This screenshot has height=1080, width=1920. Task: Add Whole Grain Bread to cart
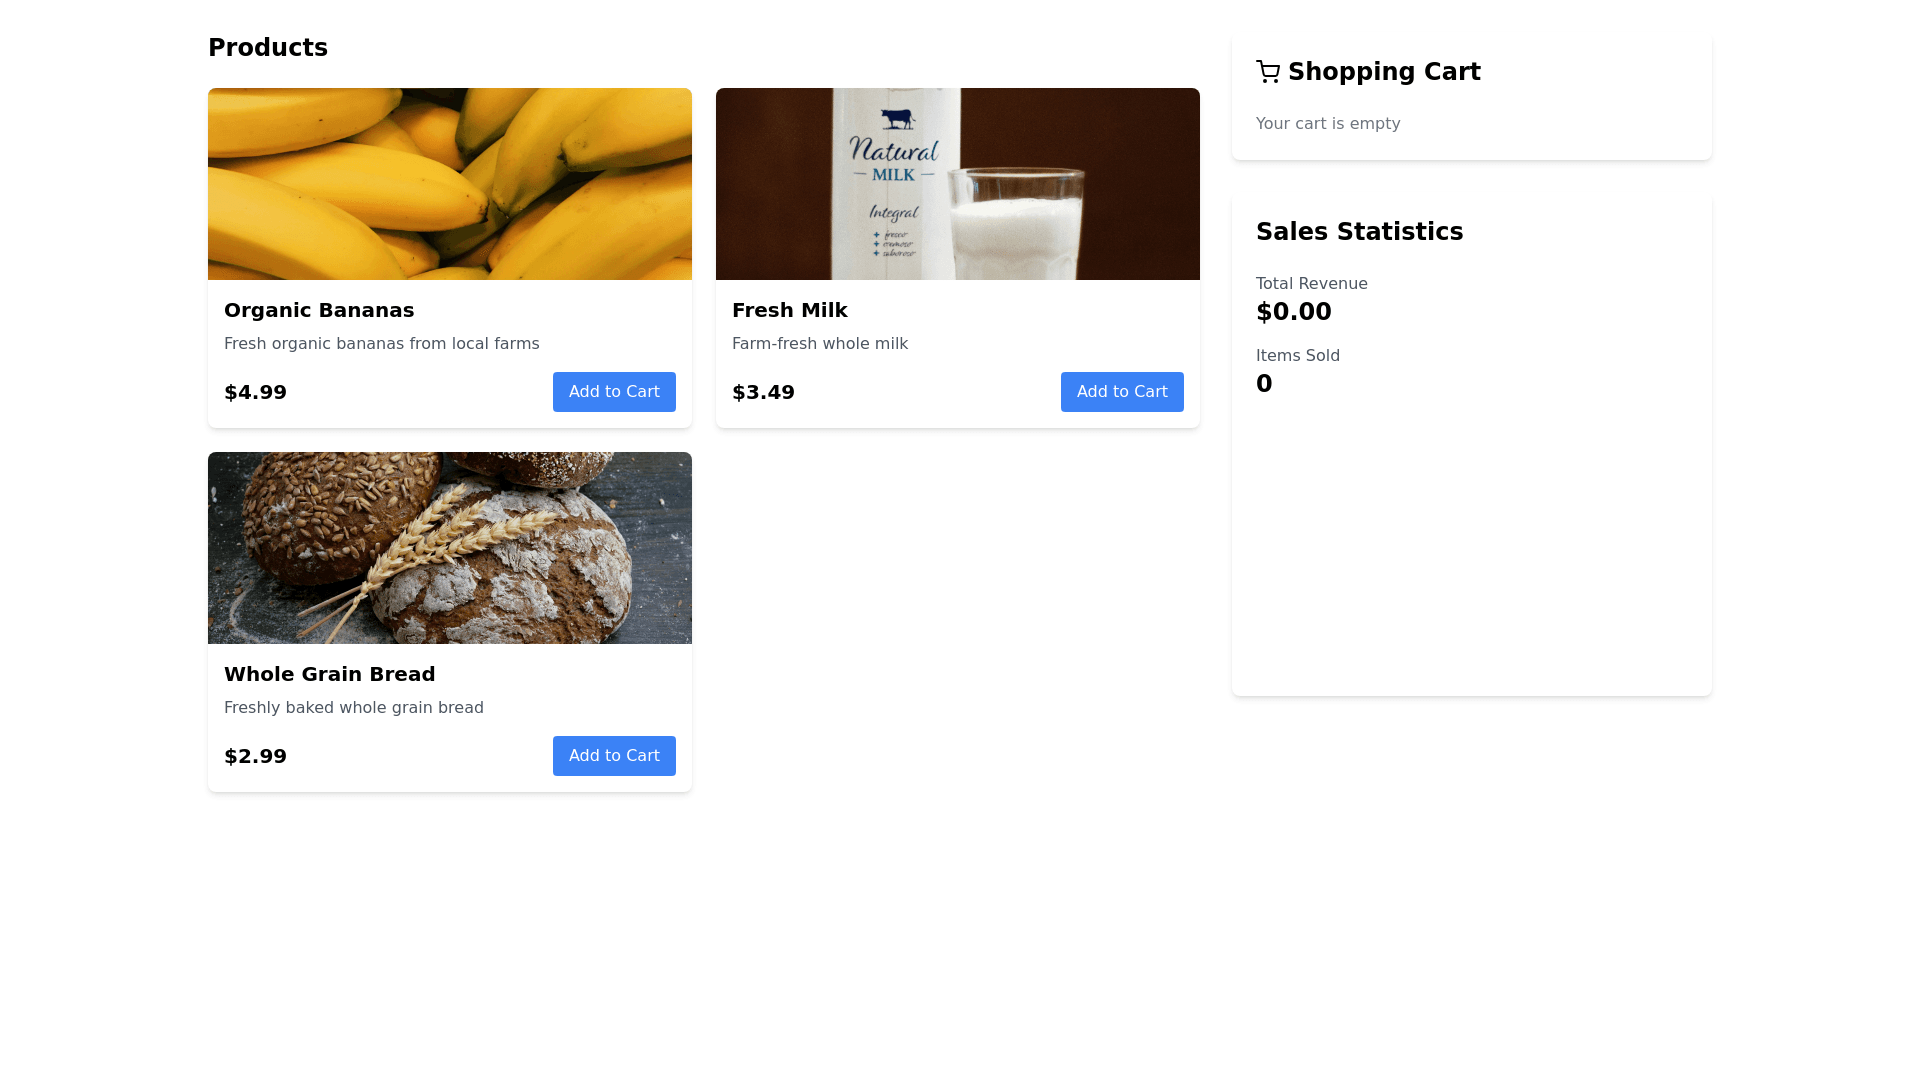point(614,756)
